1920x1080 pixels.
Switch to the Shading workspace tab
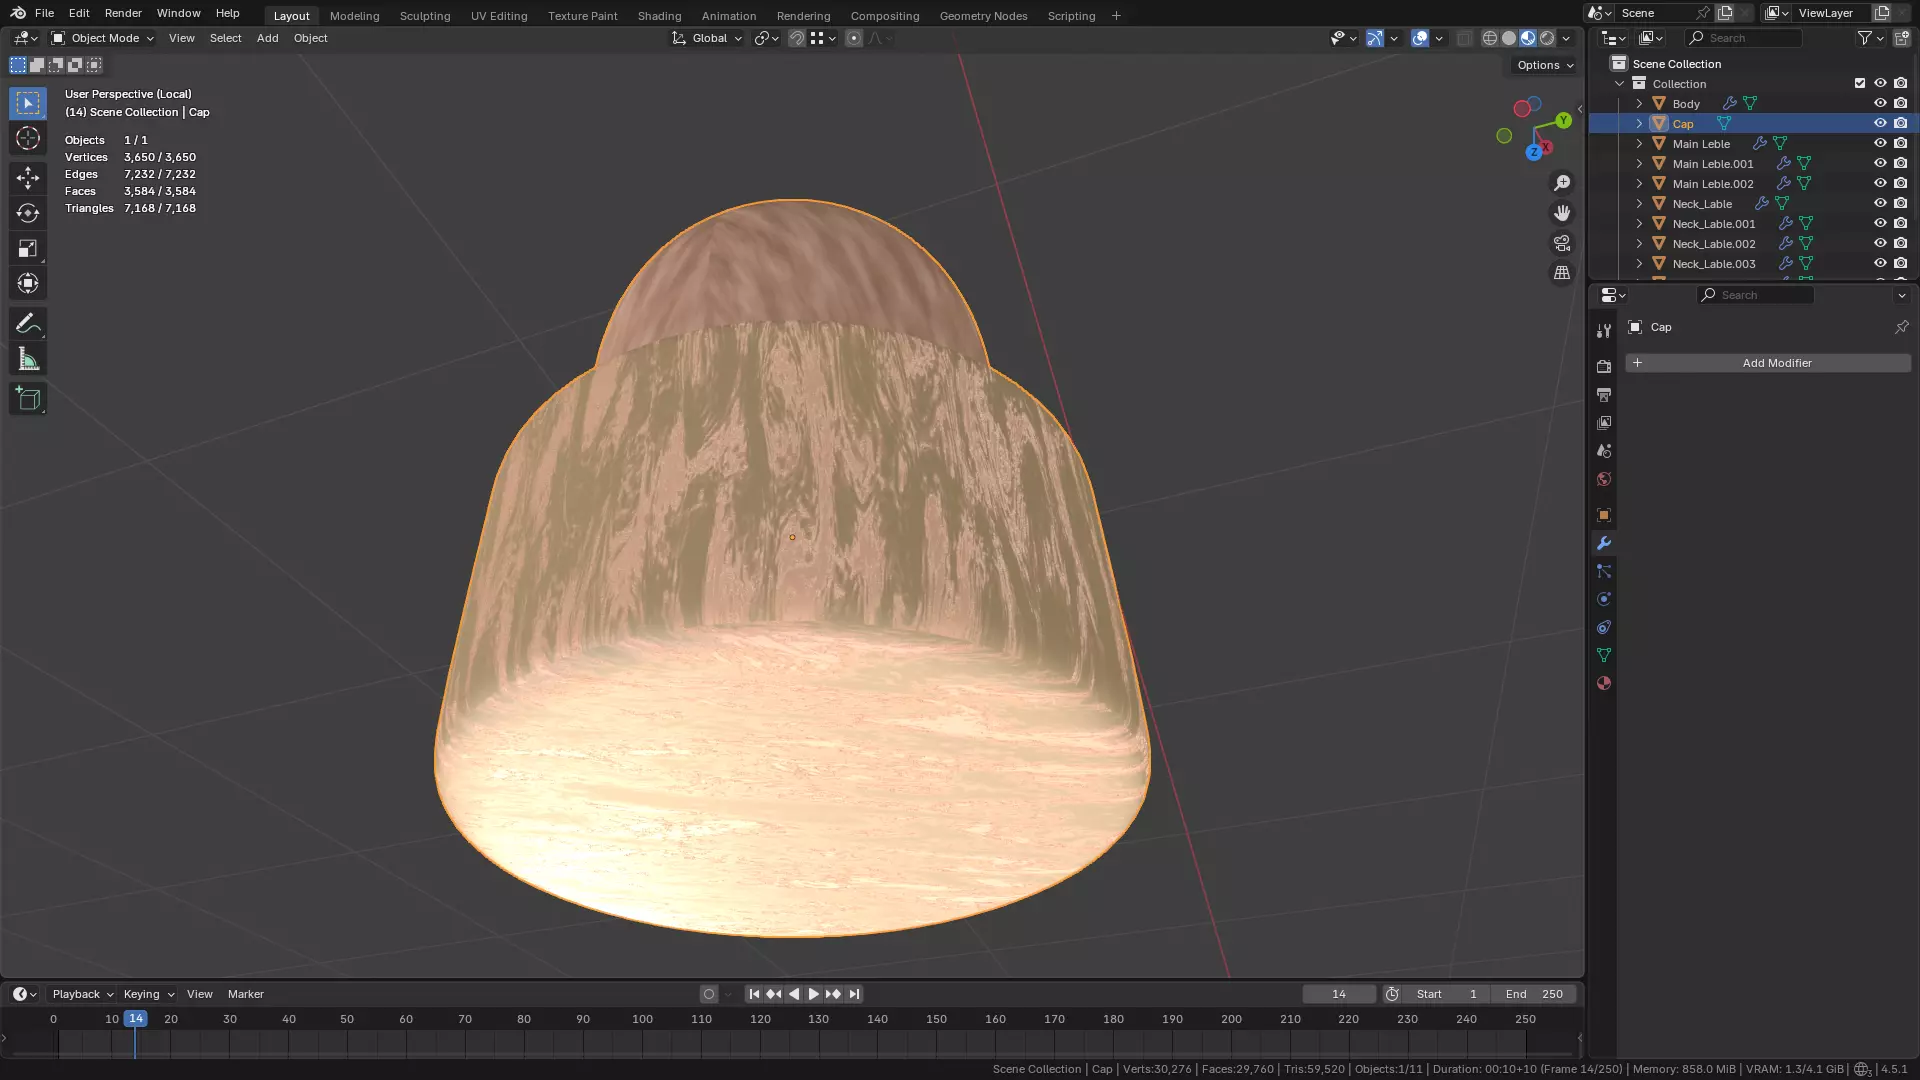(659, 16)
